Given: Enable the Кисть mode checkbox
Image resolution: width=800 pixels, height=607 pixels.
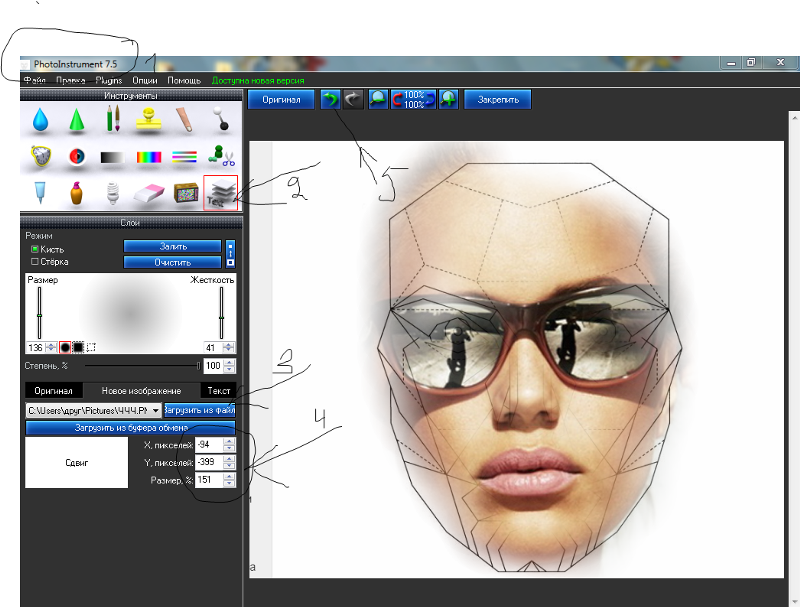Looking at the screenshot, I should click(35, 248).
